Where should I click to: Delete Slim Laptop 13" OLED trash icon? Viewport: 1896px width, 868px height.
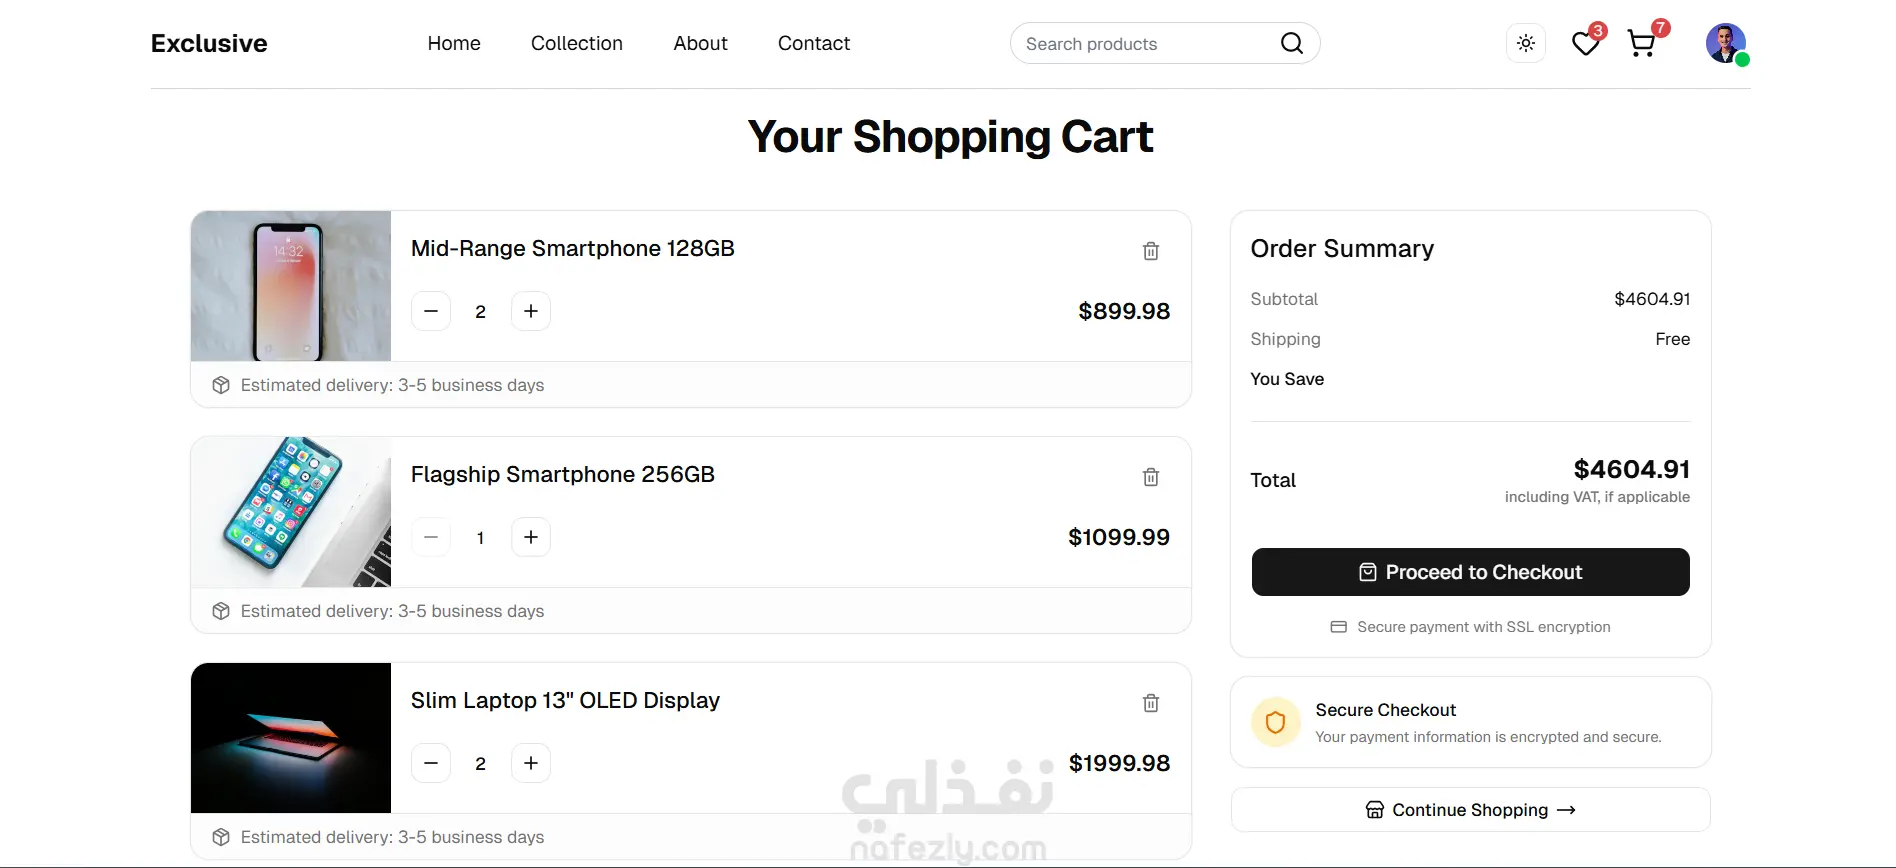[x=1151, y=703]
